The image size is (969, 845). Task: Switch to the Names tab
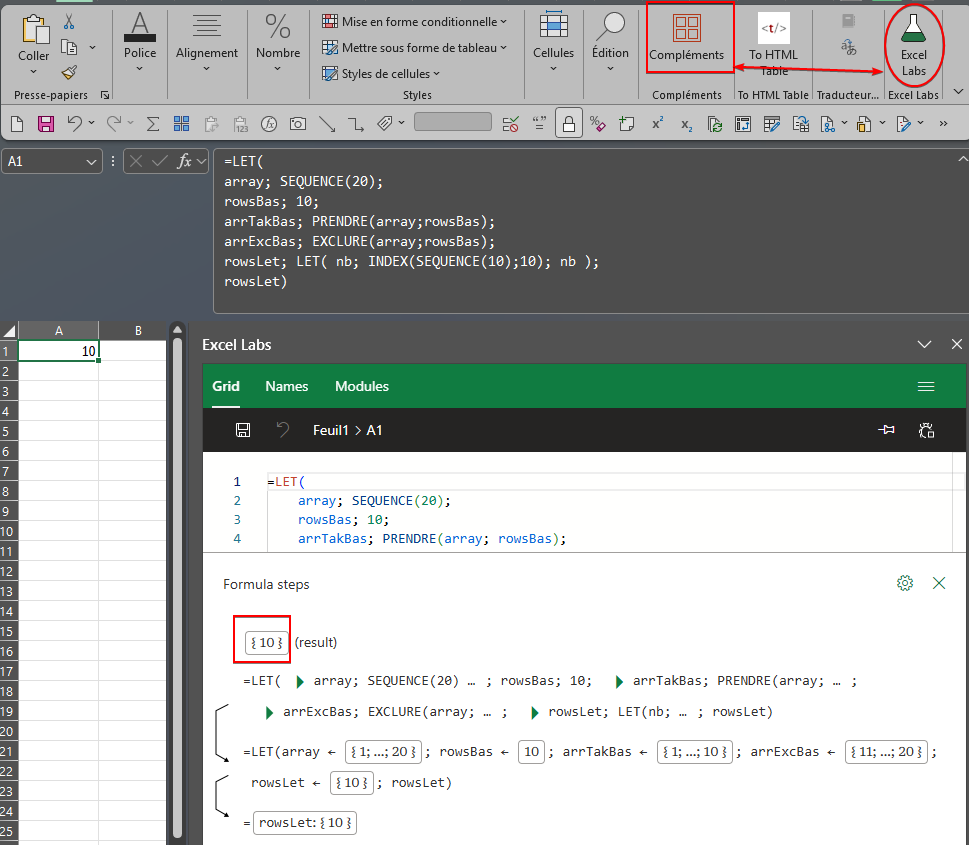(287, 386)
